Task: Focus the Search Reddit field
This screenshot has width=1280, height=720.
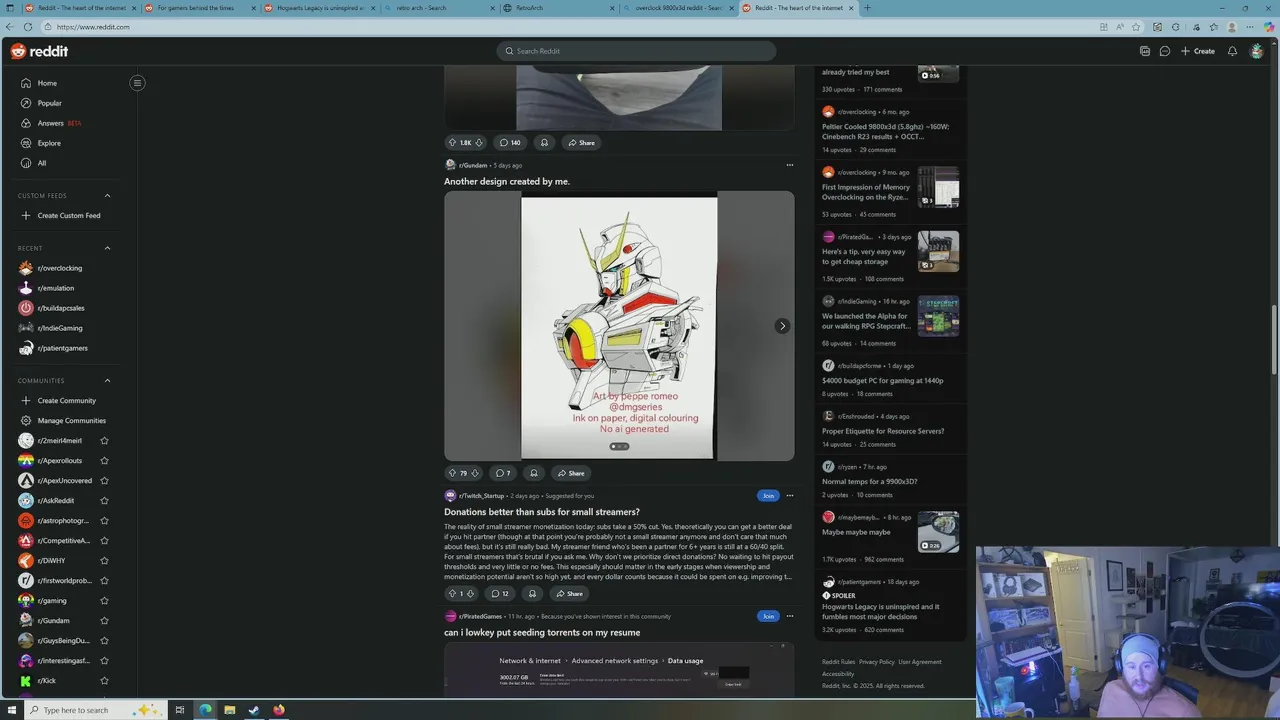Action: click(x=636, y=51)
